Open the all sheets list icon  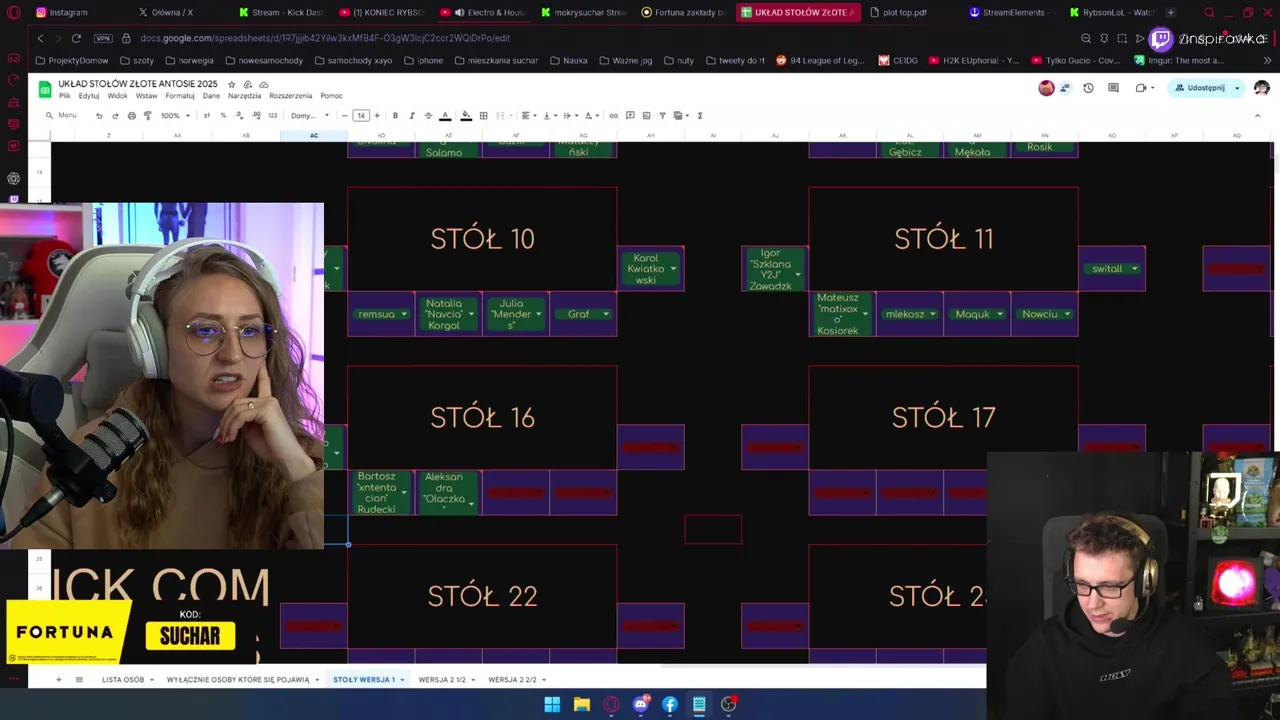[79, 680]
